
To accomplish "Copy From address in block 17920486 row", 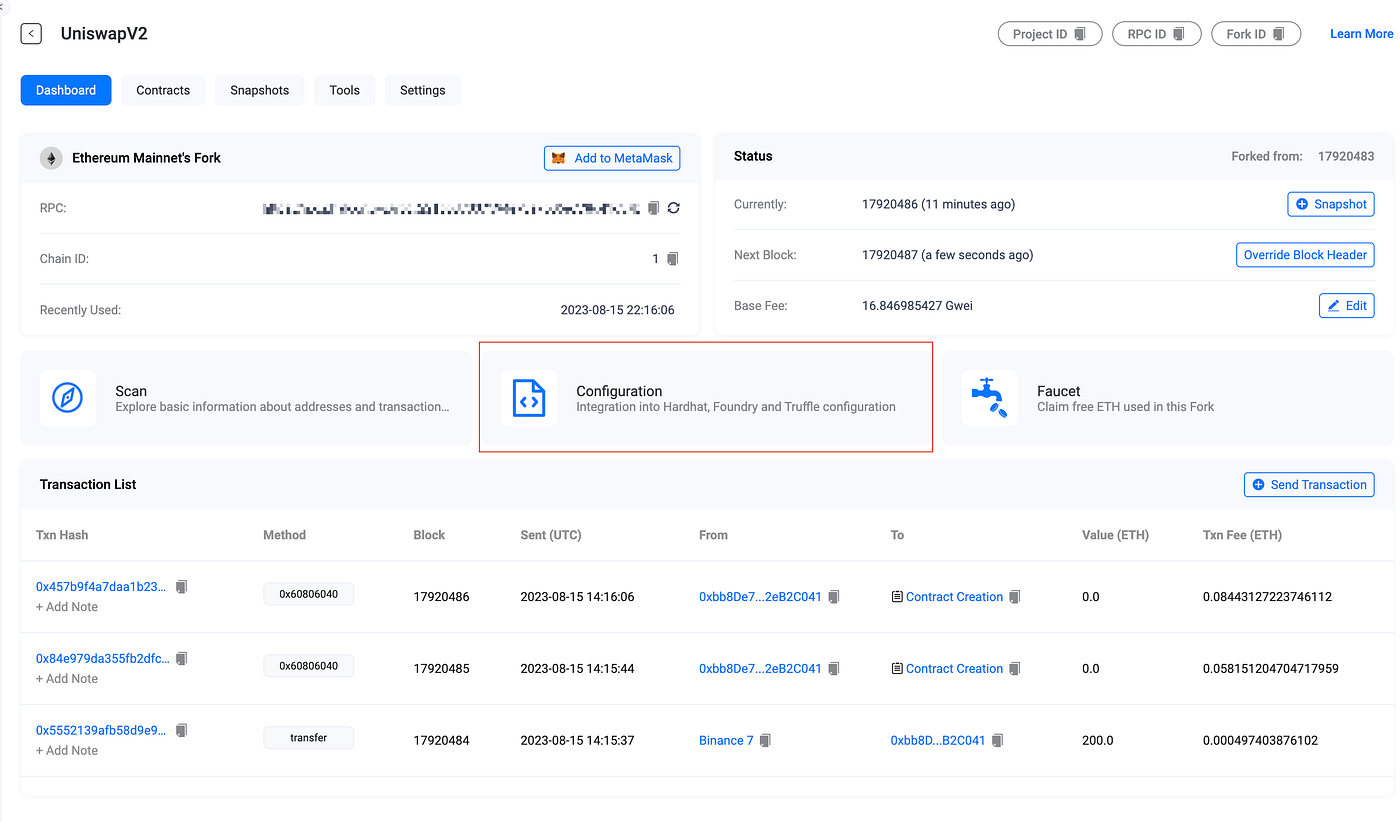I will click(x=834, y=597).
